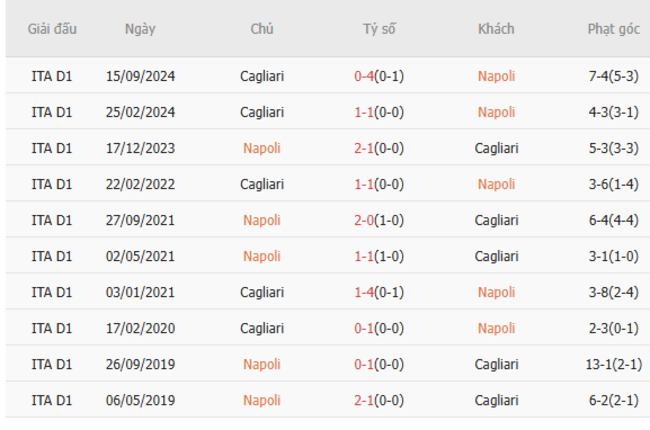Image resolution: width=650 pixels, height=430 pixels.
Task: Click the Tỷ số column header
Action: click(x=379, y=29)
